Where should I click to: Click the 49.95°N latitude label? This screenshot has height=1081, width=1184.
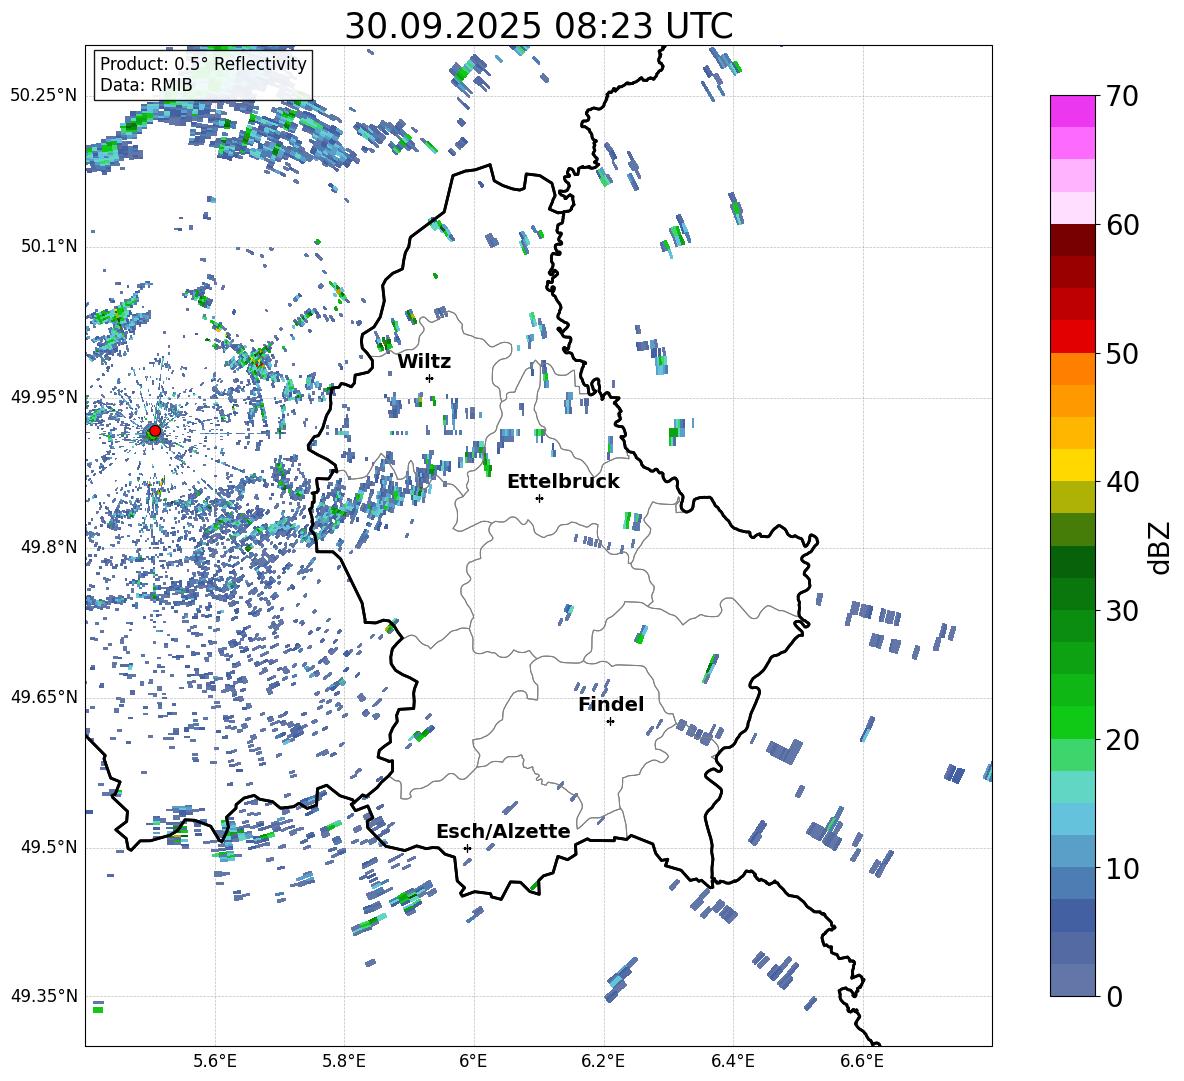(44, 396)
